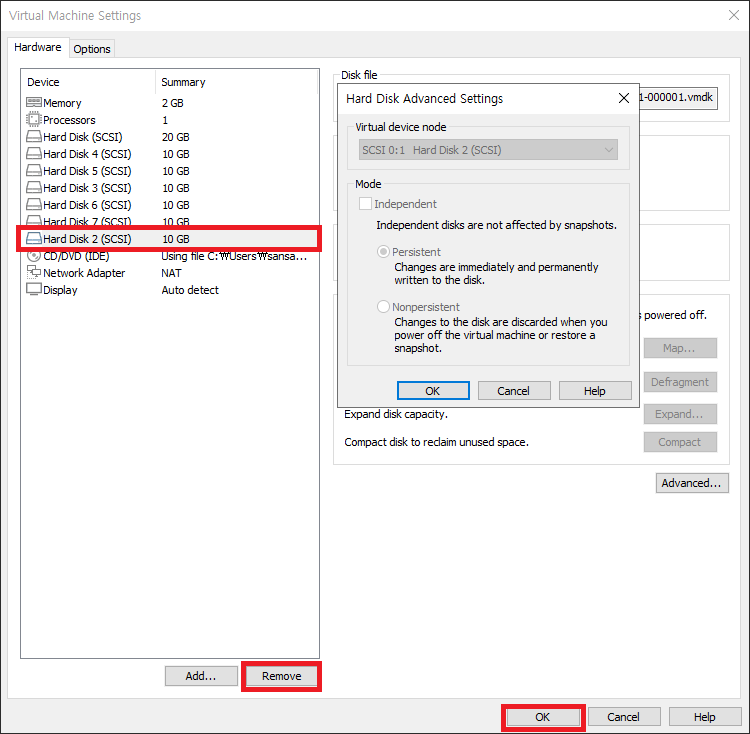This screenshot has width=750, height=734.
Task: Click the 2 GB memory summary value
Action: (x=173, y=103)
